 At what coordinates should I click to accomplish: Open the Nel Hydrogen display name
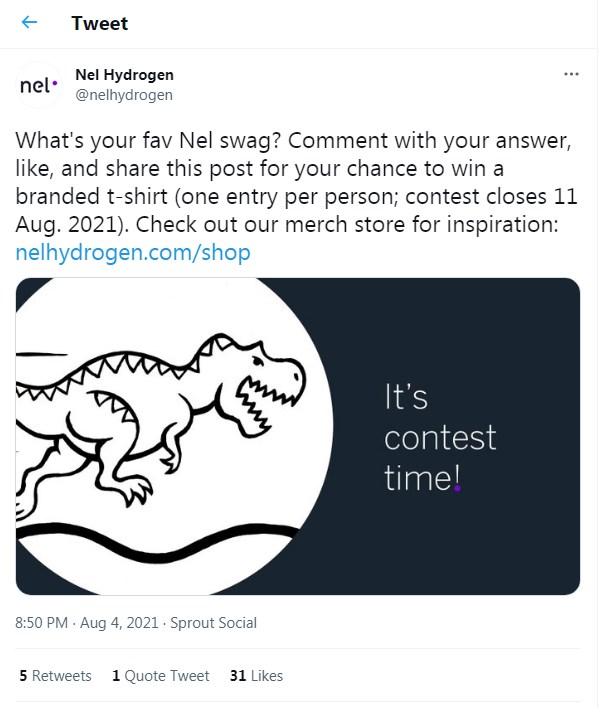[x=124, y=75]
